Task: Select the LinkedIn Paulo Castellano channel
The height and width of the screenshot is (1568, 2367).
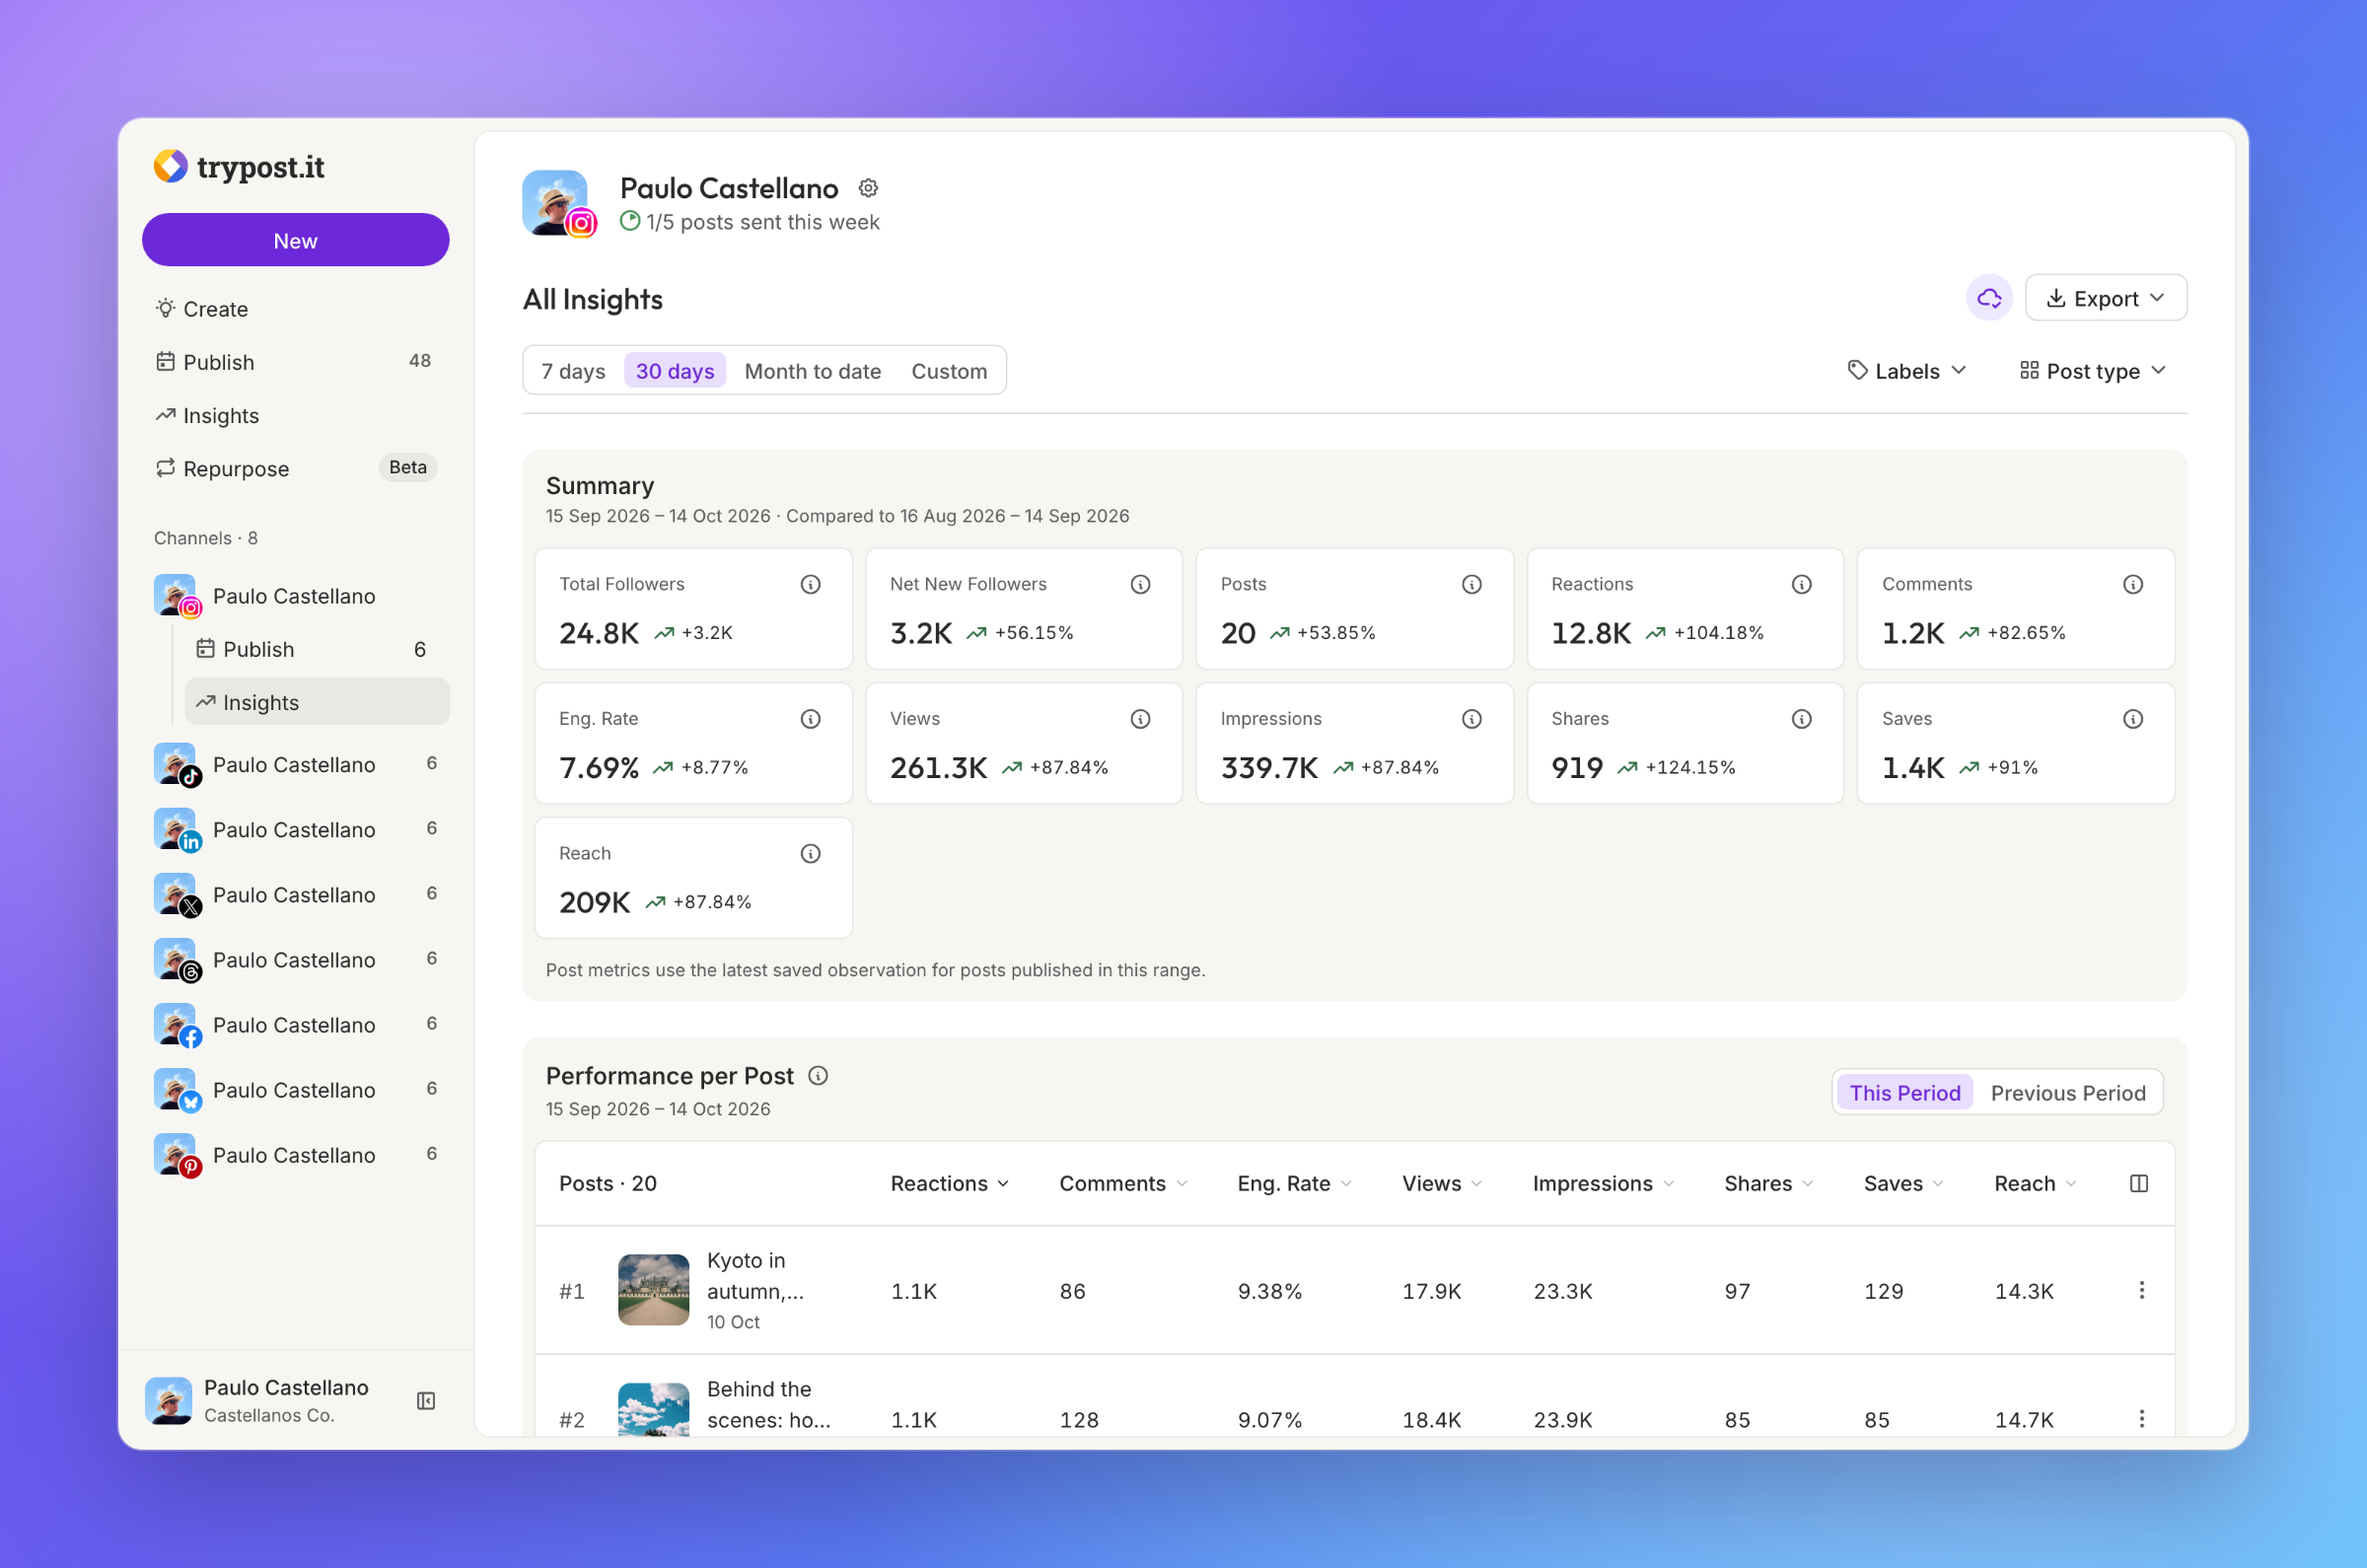Action: pos(297,830)
